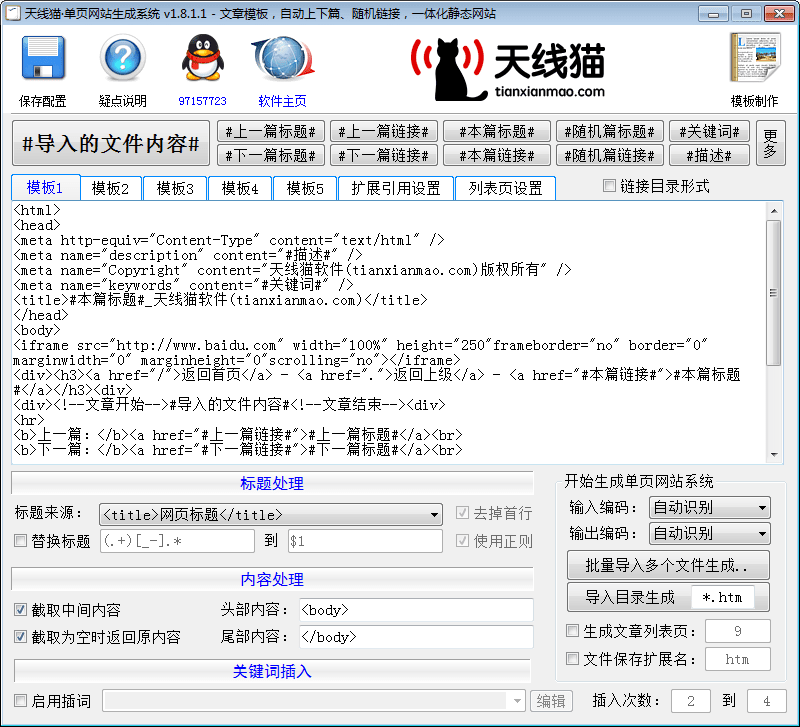Click the template editor vertical scrollbar thumb
Viewport: 800px width, 727px height.
click(x=774, y=293)
